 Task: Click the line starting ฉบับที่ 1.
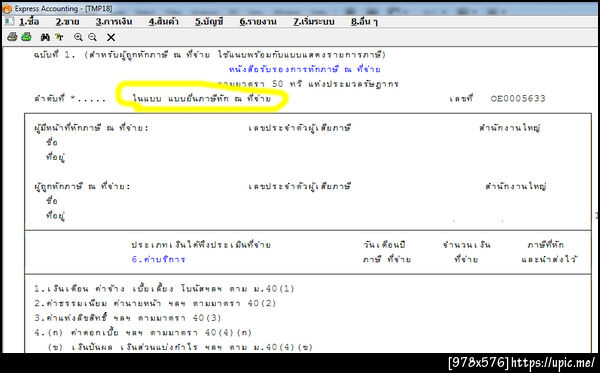[x=210, y=55]
